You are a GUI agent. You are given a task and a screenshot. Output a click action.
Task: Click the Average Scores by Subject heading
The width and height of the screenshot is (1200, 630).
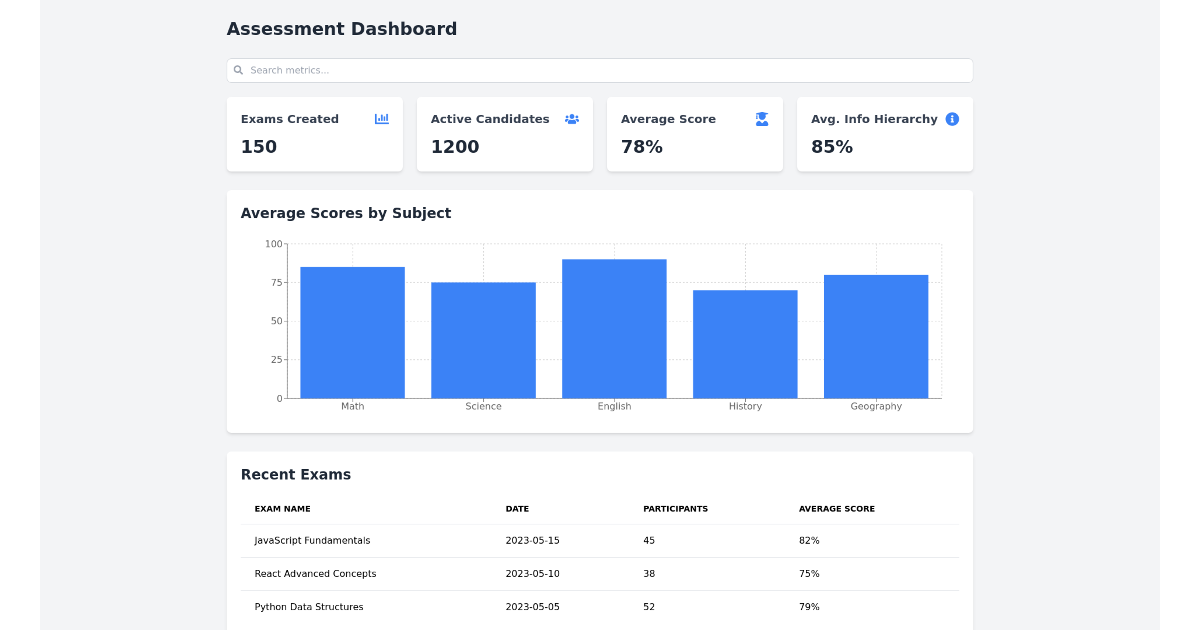tap(346, 213)
